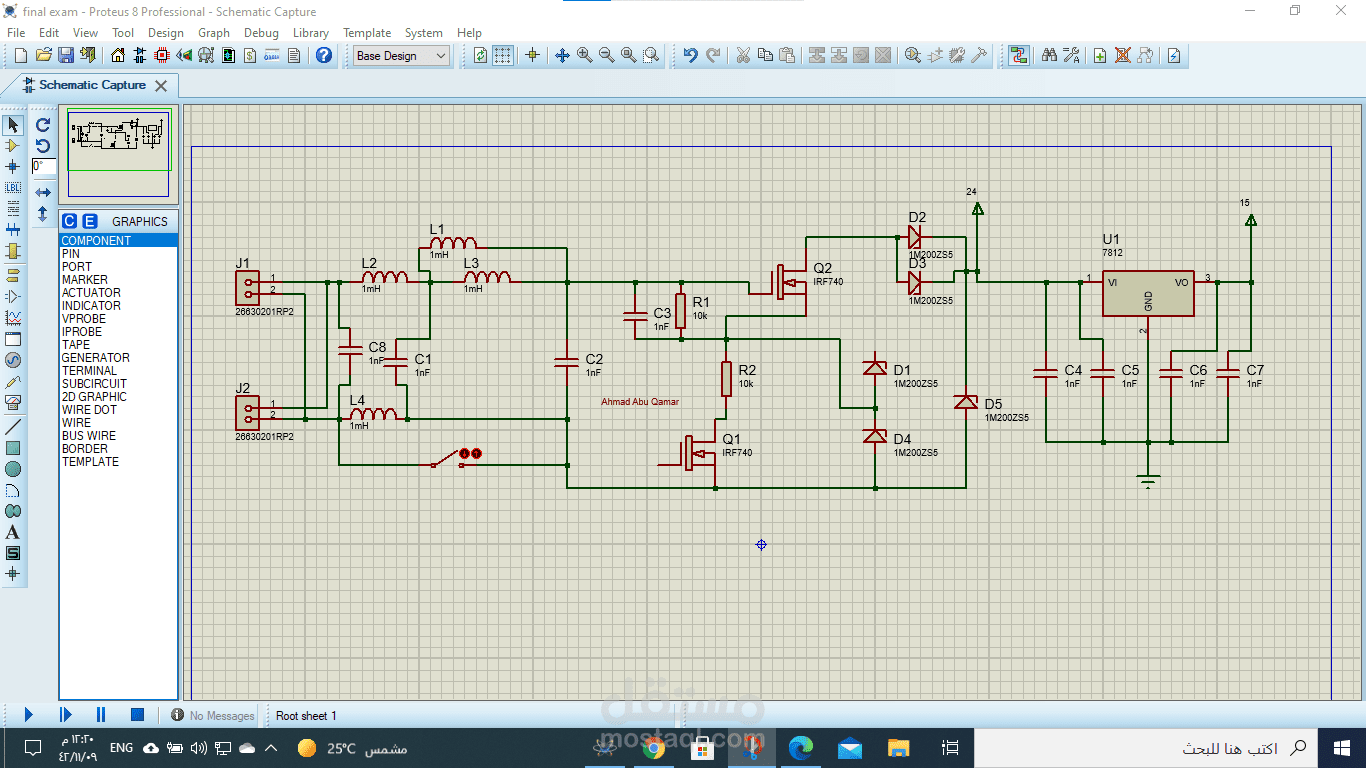
Task: Zoom in on the schematic
Action: 583,56
